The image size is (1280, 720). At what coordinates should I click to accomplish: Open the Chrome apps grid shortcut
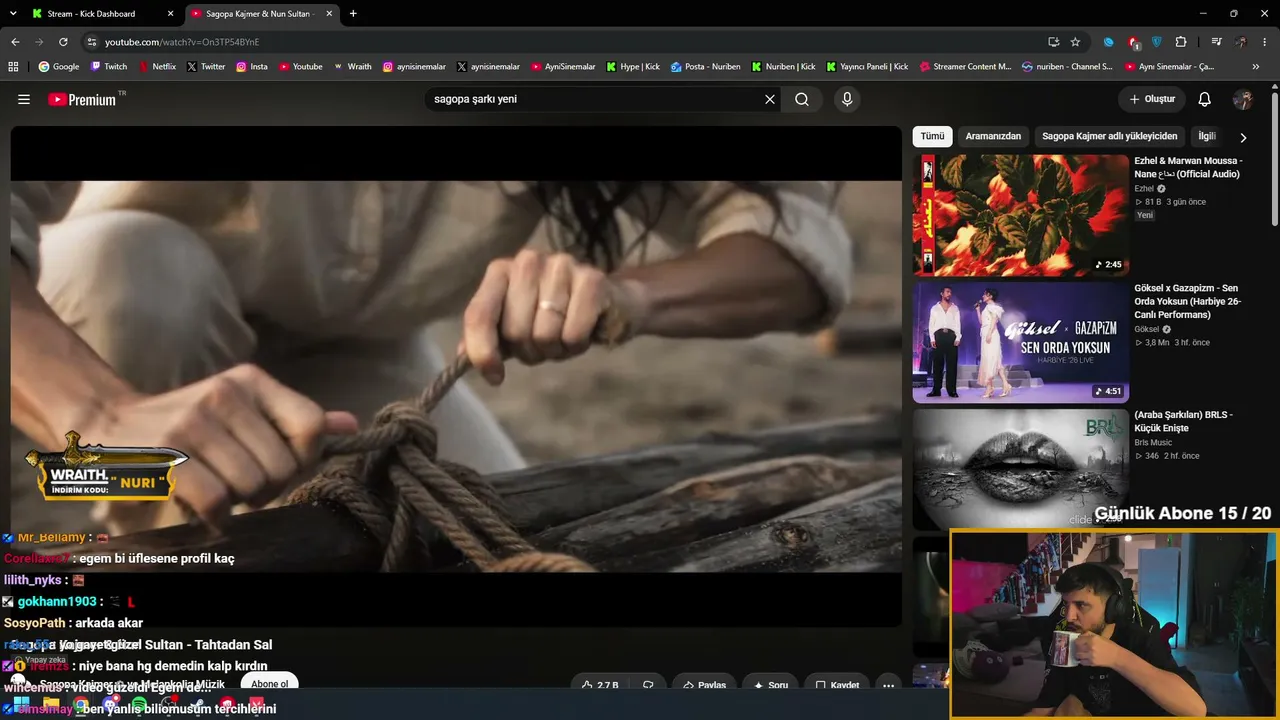point(13,67)
